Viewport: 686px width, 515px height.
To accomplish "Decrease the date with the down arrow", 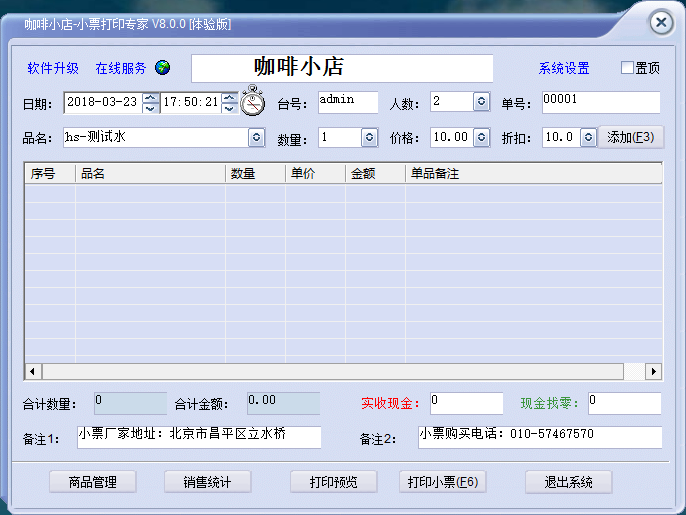I will [150, 108].
